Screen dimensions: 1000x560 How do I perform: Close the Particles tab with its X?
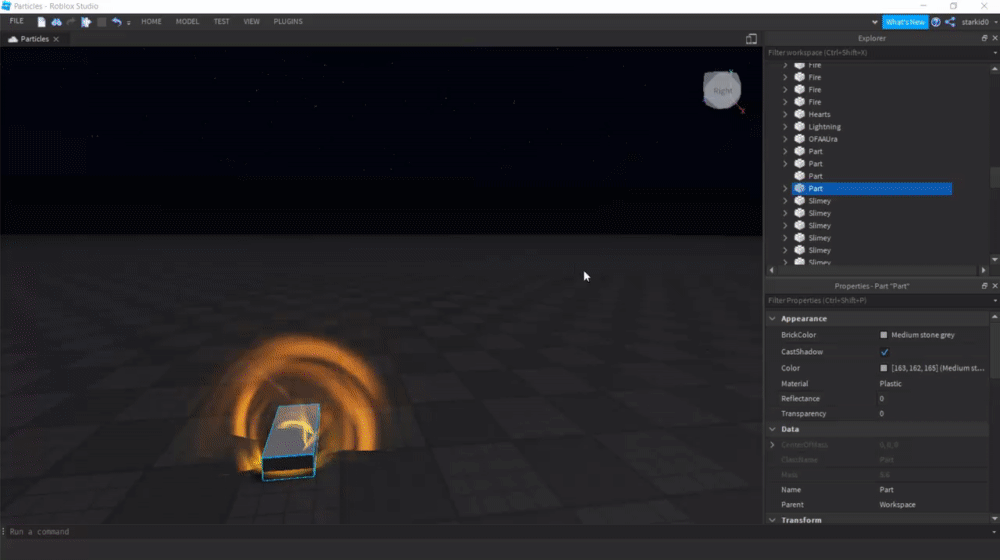tap(56, 39)
